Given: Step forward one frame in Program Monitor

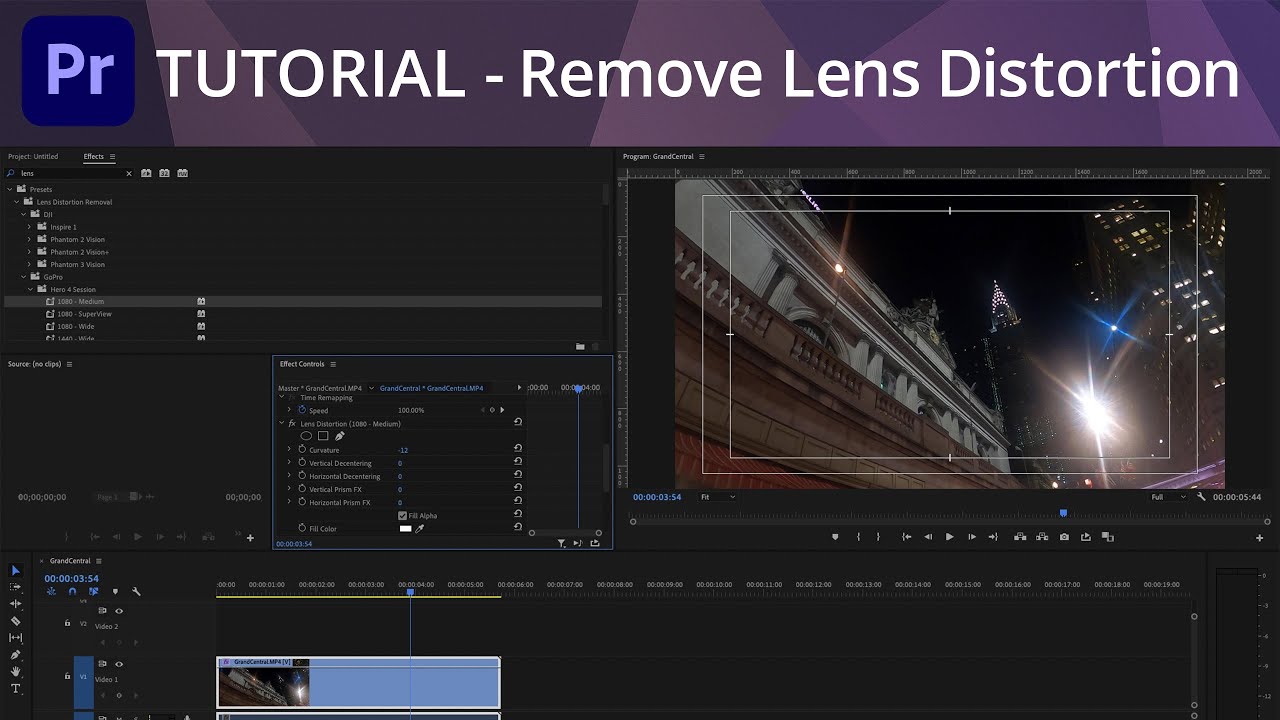Looking at the screenshot, I should (x=971, y=537).
